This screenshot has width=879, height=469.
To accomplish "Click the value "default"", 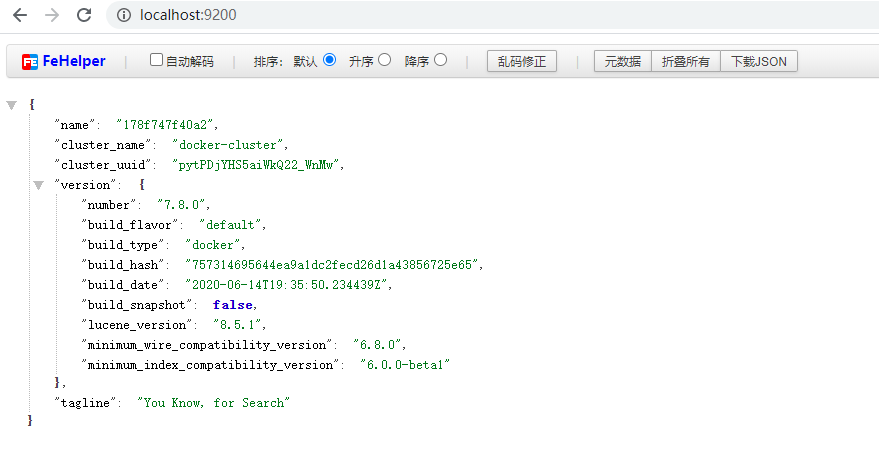I will point(230,225).
